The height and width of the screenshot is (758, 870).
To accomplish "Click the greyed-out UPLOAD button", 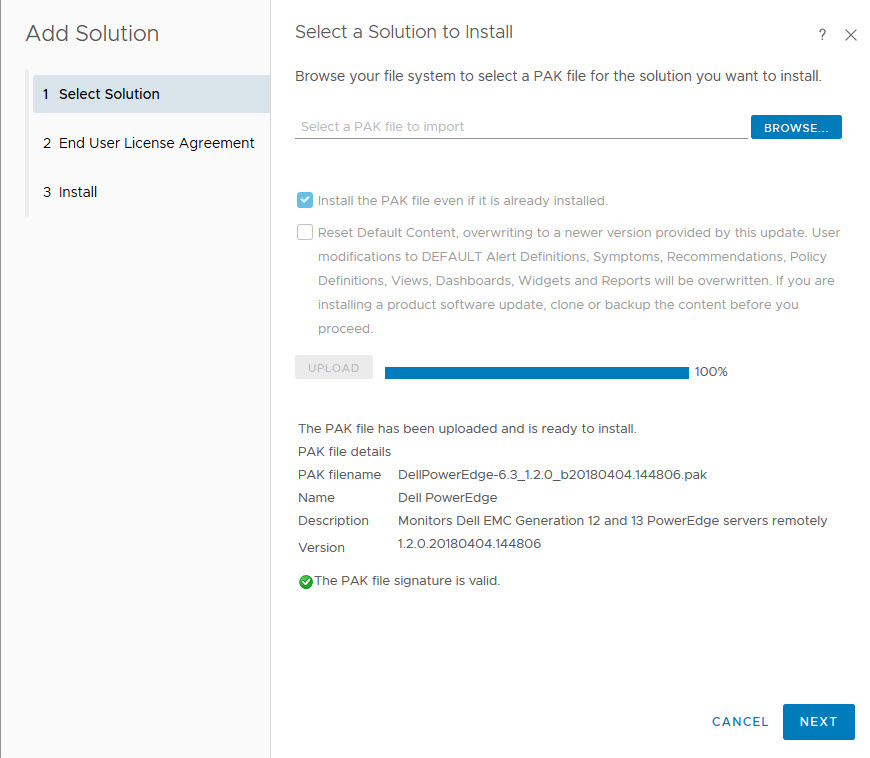I will [333, 368].
